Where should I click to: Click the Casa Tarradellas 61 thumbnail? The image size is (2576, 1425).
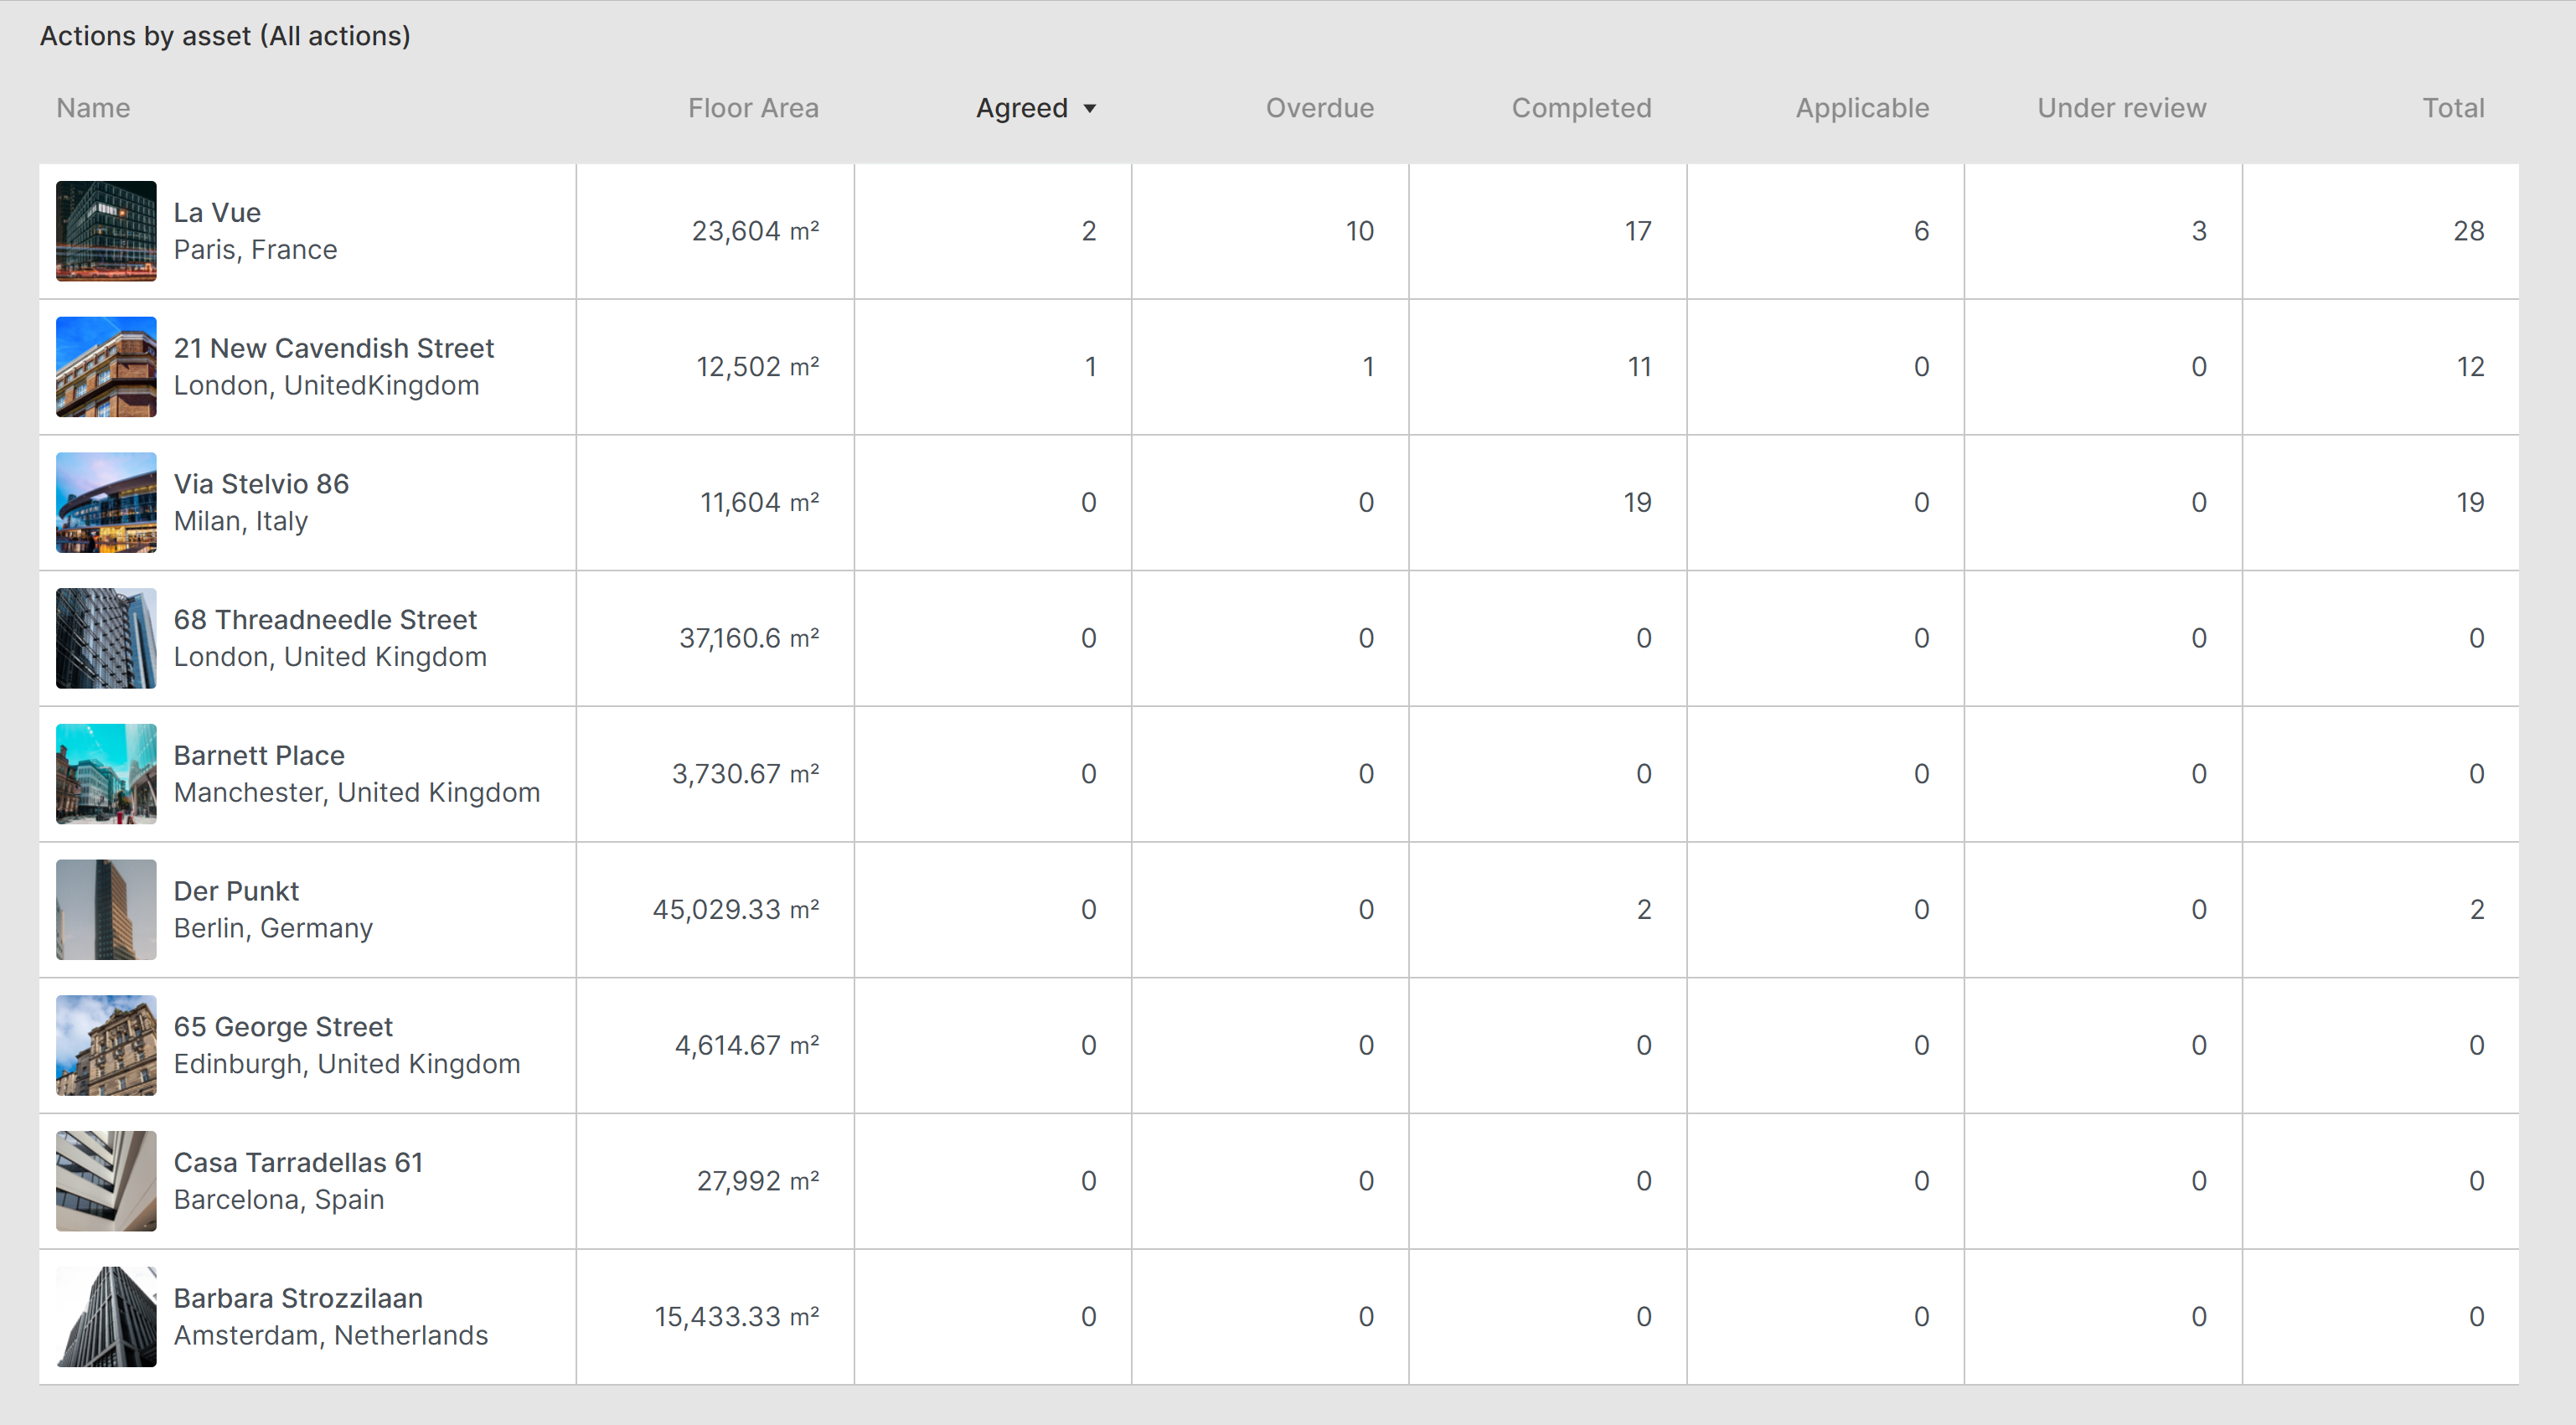click(x=106, y=1181)
